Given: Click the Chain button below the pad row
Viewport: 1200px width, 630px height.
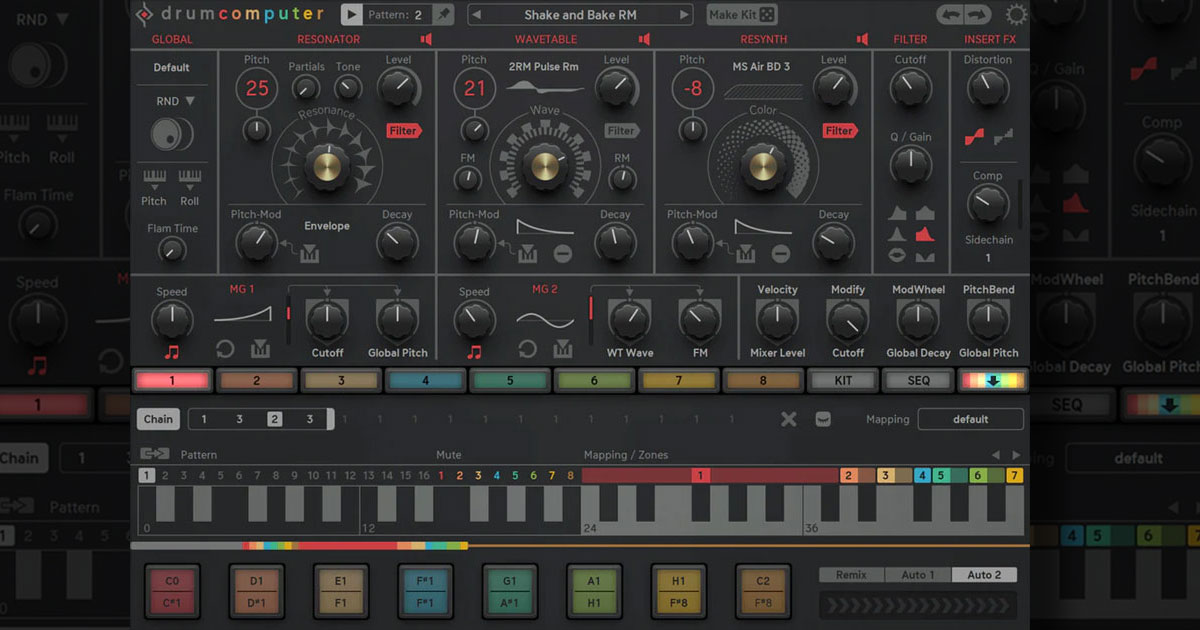Looking at the screenshot, I should pos(157,419).
